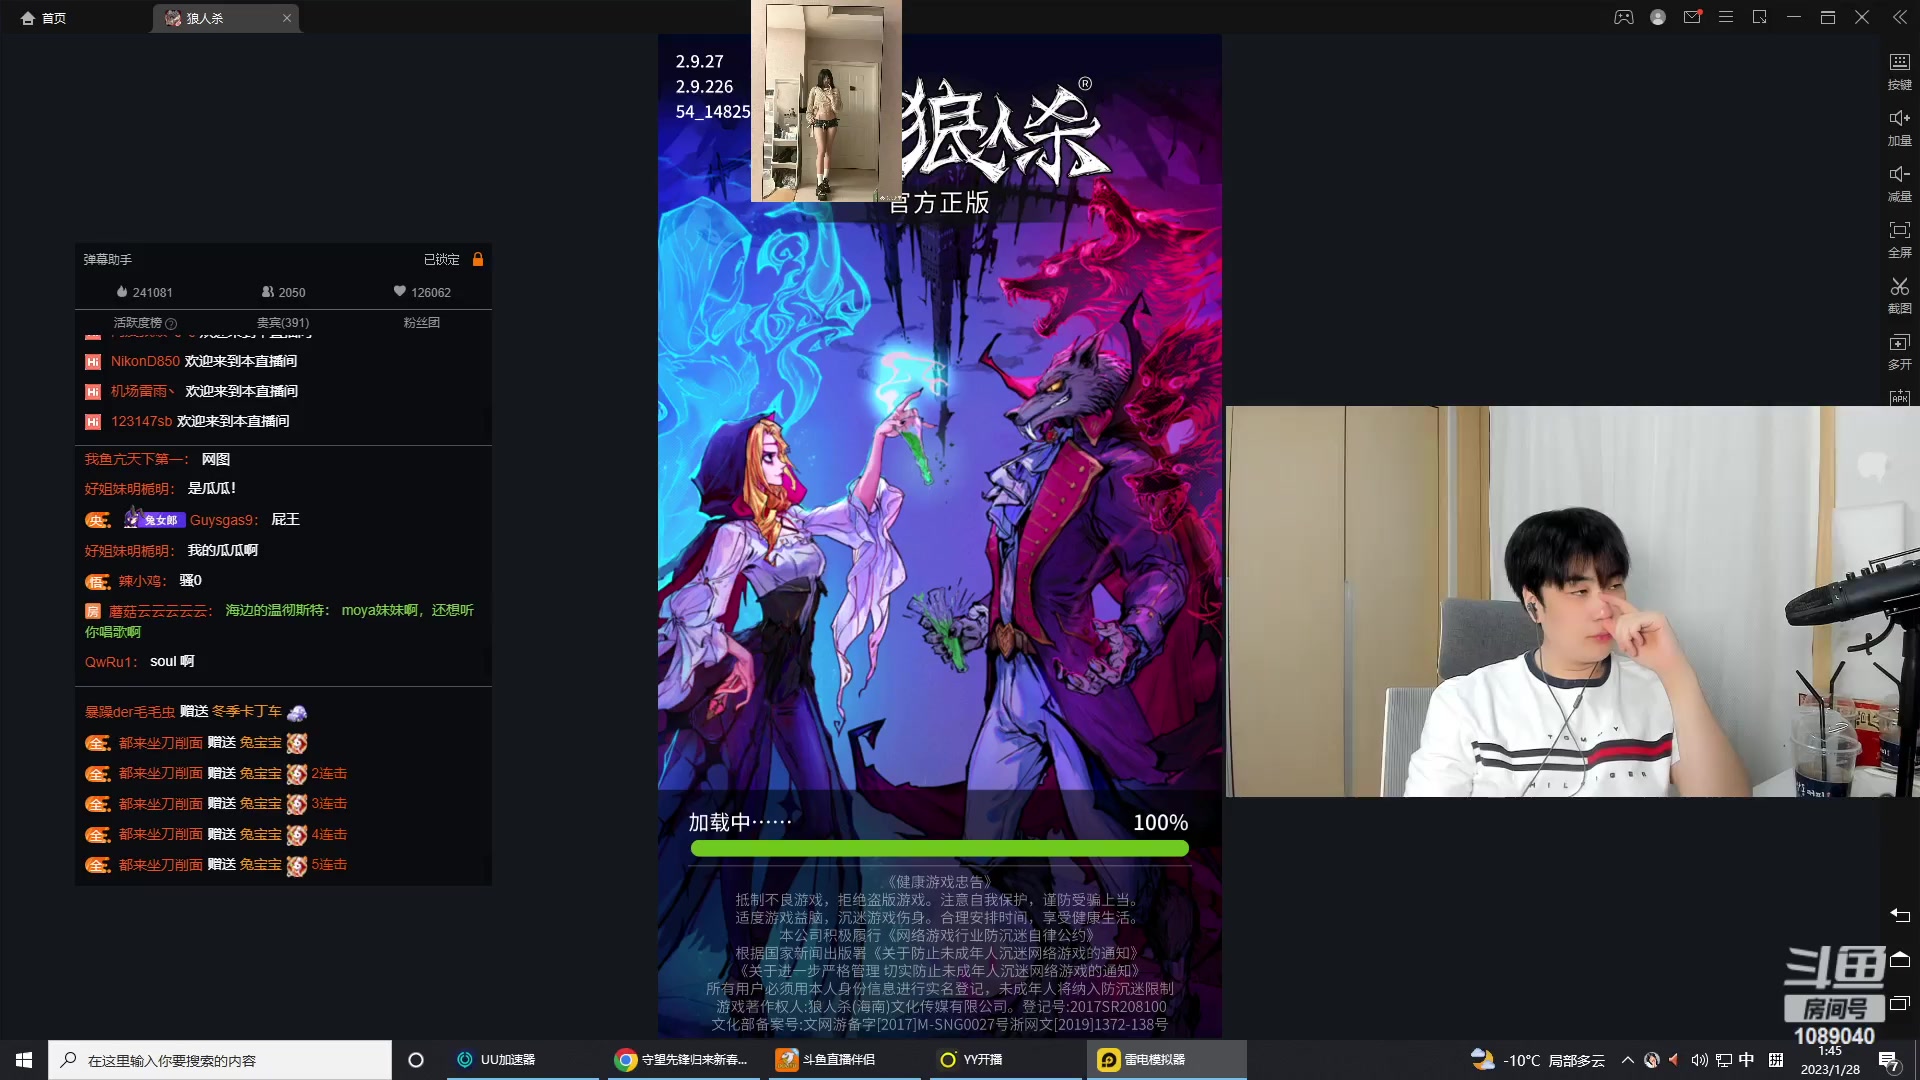Switch to the 首页 home tab
The height and width of the screenshot is (1080, 1920).
click(43, 18)
